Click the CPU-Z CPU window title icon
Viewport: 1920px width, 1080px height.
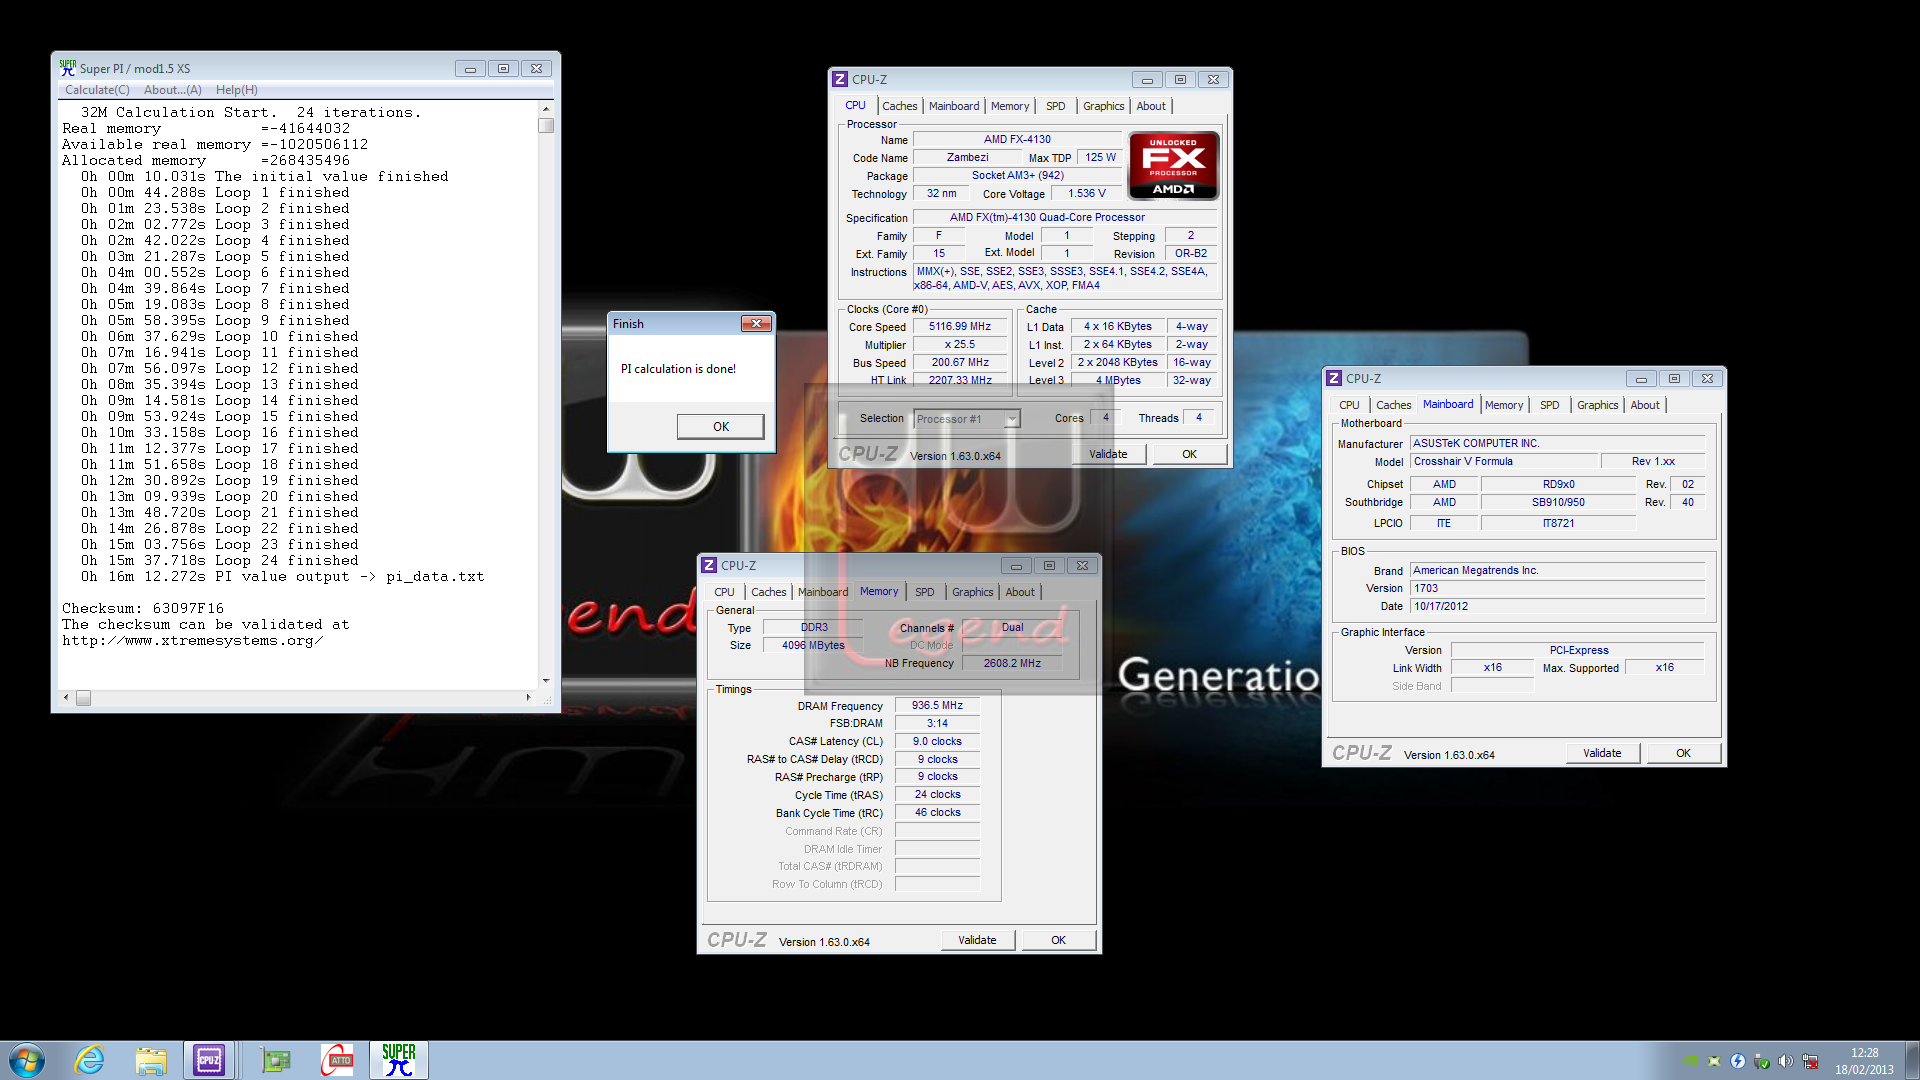840,79
